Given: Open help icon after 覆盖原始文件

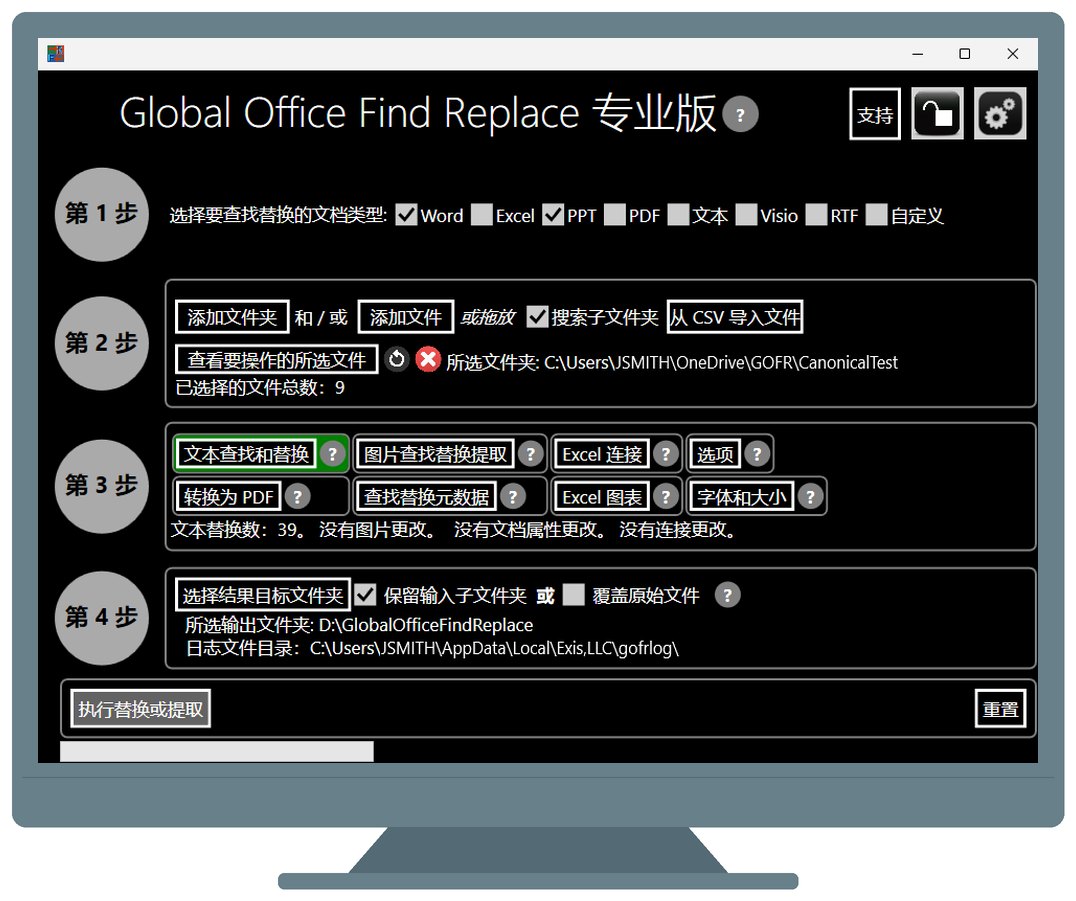Looking at the screenshot, I should 727,595.
